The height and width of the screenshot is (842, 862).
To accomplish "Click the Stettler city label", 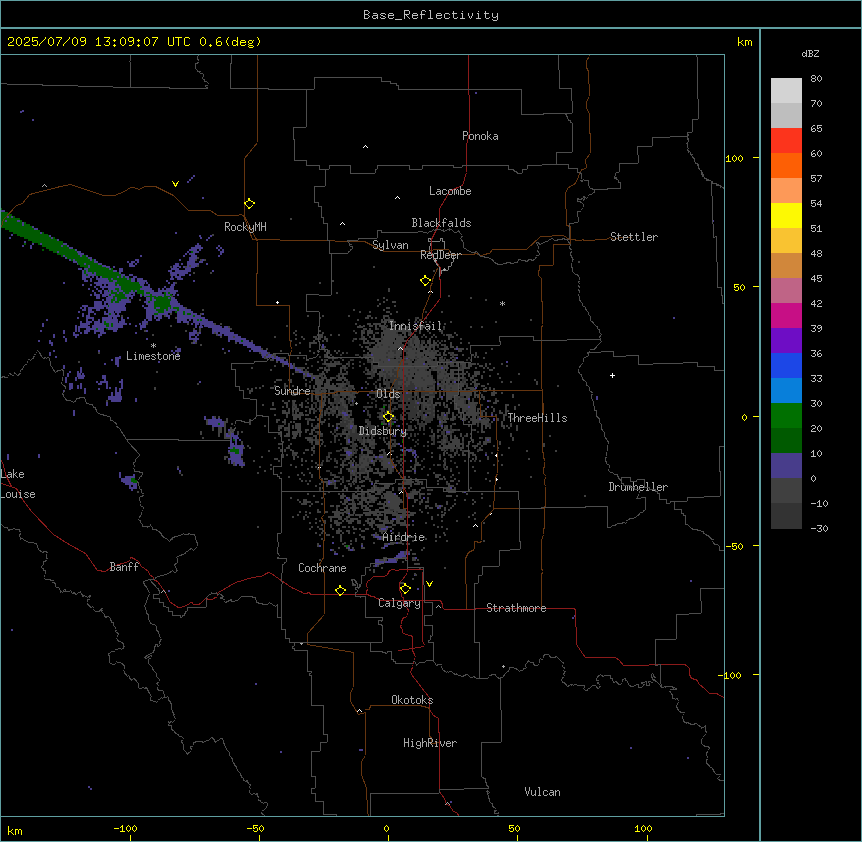I will pyautogui.click(x=634, y=237).
